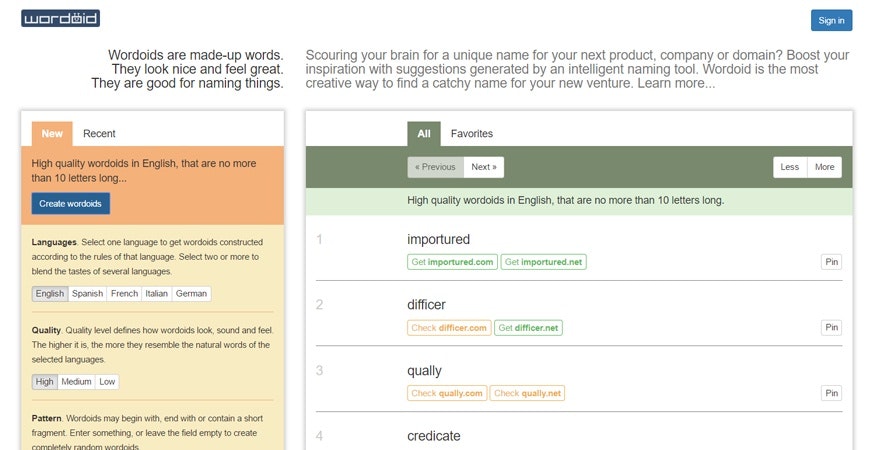
Task: Check the qually.net domain availability
Action: [x=527, y=393]
